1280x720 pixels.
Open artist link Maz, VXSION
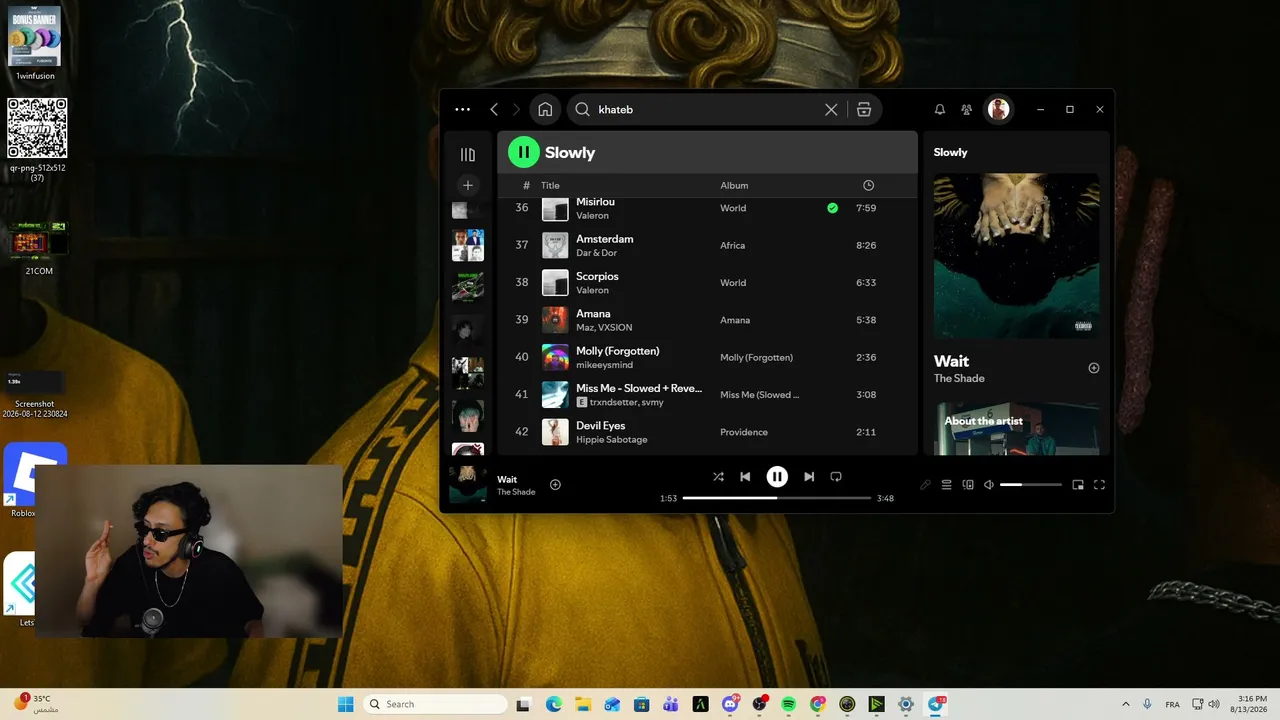tap(604, 328)
